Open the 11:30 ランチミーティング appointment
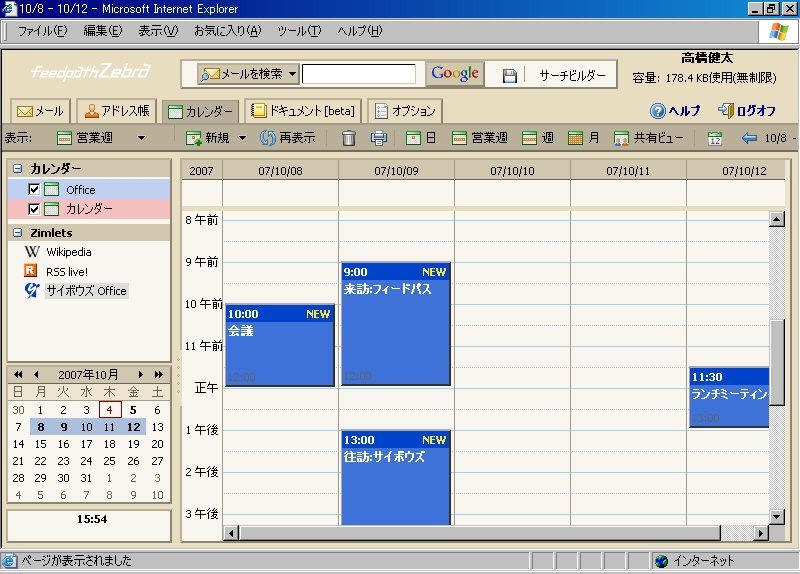The image size is (800, 574). click(x=729, y=397)
